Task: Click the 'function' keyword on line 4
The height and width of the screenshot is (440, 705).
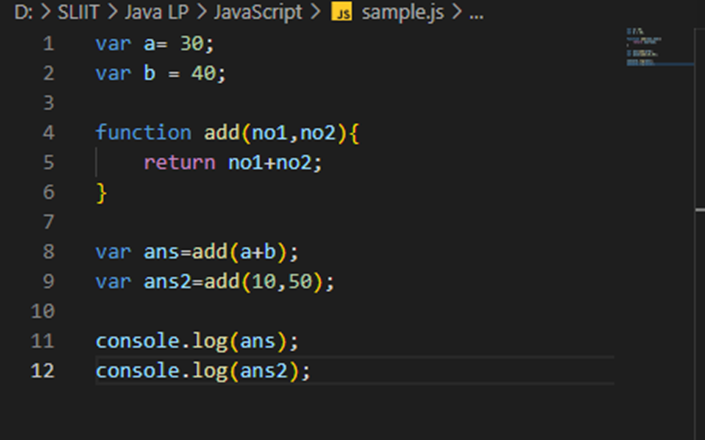Action: 143,133
